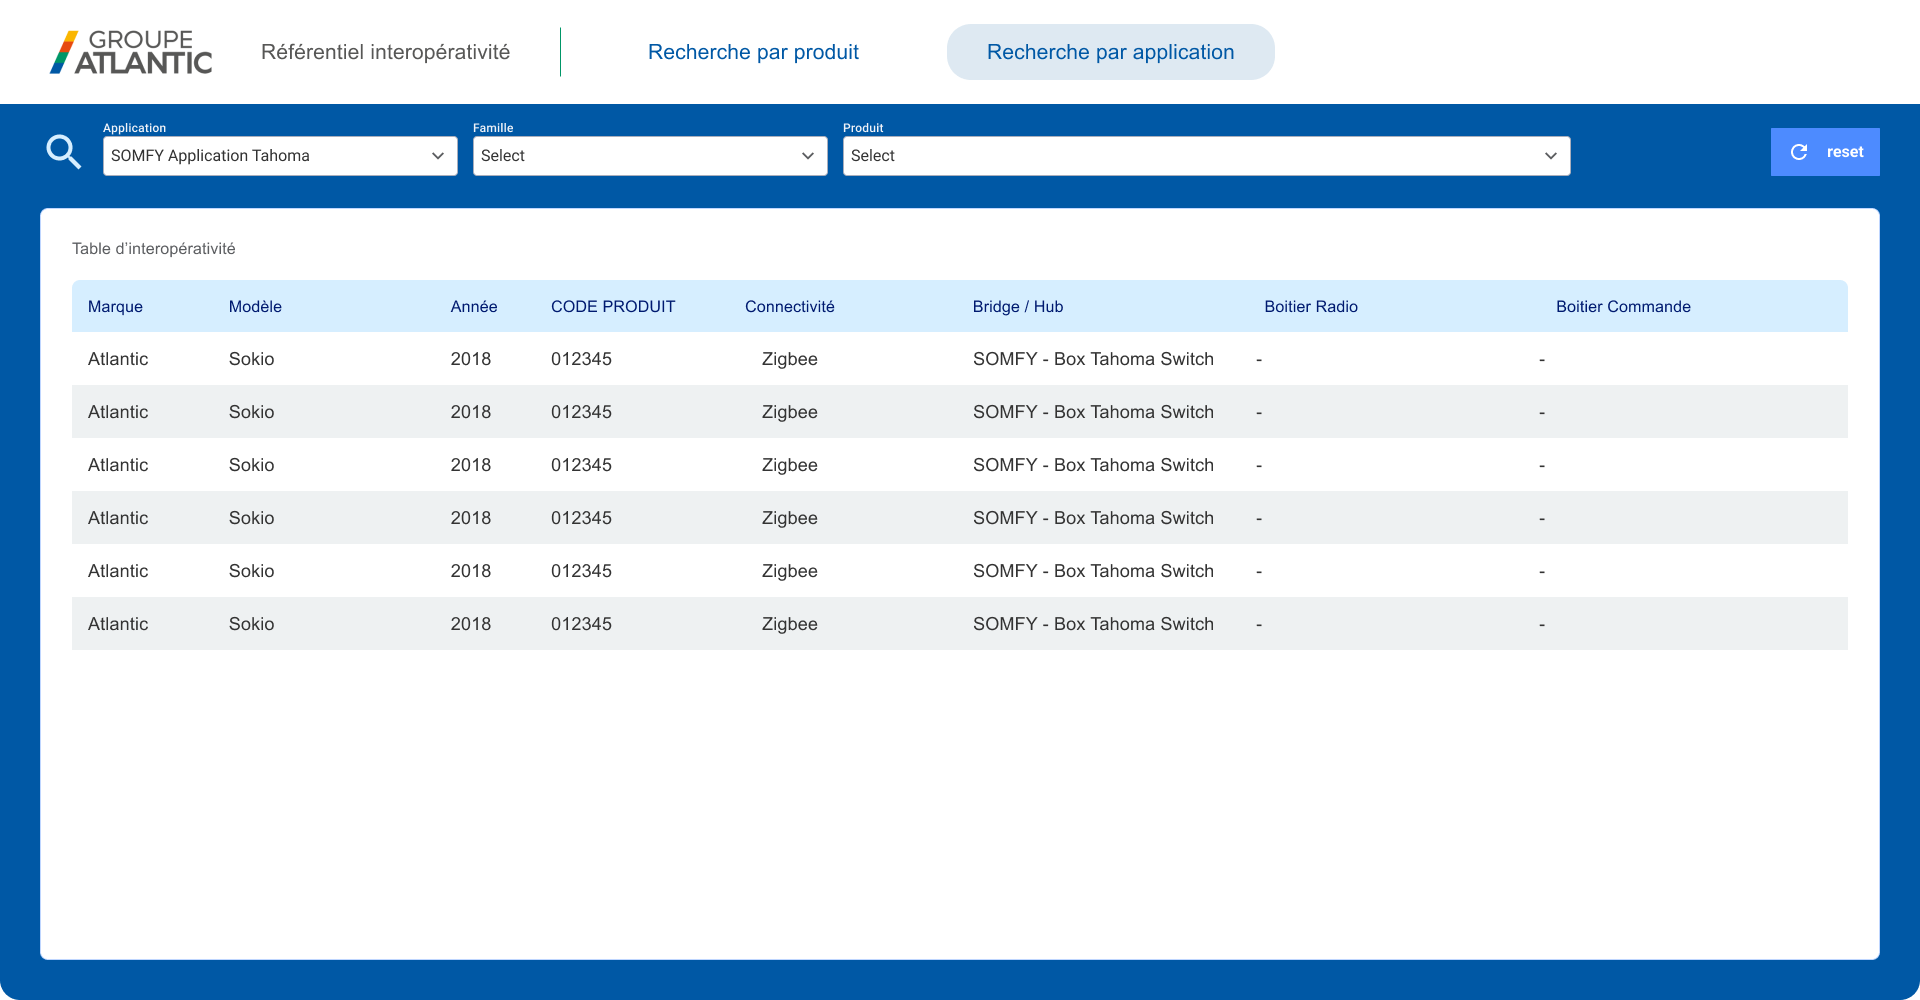Click SOMFY - Box Tahoma Switch in last row

click(x=1093, y=624)
